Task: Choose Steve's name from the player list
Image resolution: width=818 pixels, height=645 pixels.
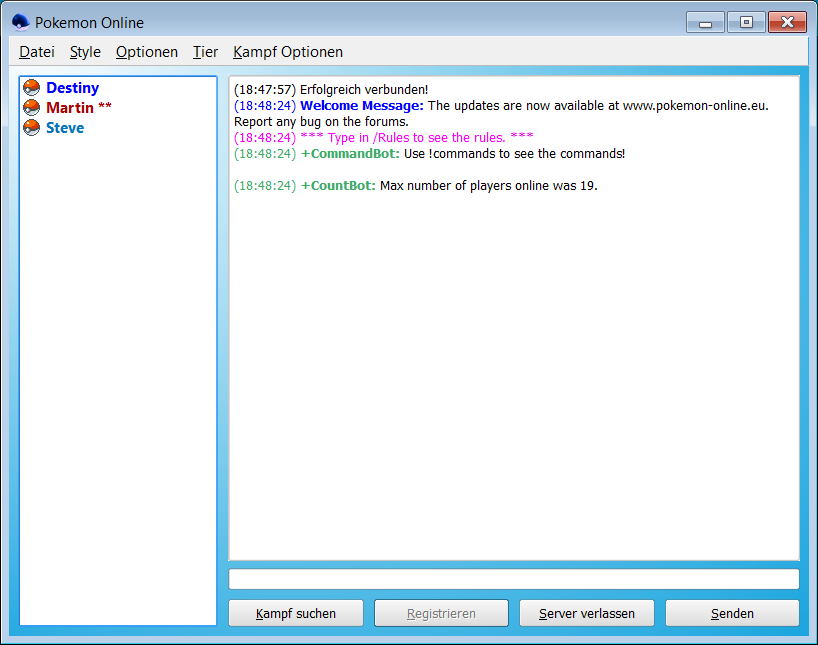Action: click(x=65, y=128)
